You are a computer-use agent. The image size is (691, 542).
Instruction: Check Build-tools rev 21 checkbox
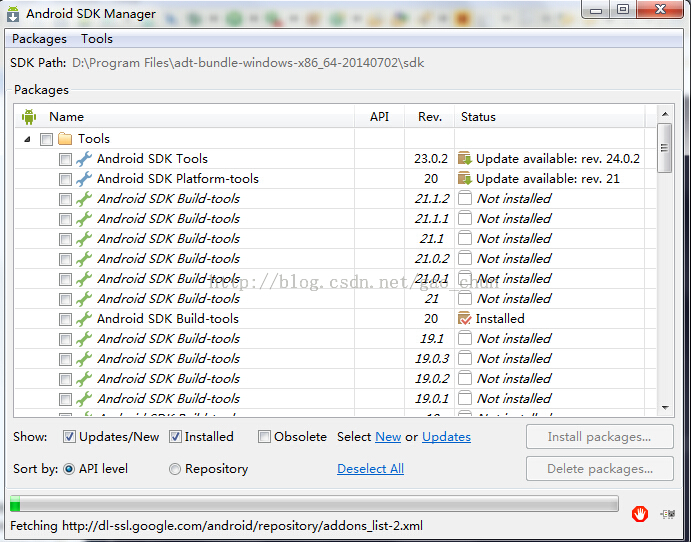[65, 299]
